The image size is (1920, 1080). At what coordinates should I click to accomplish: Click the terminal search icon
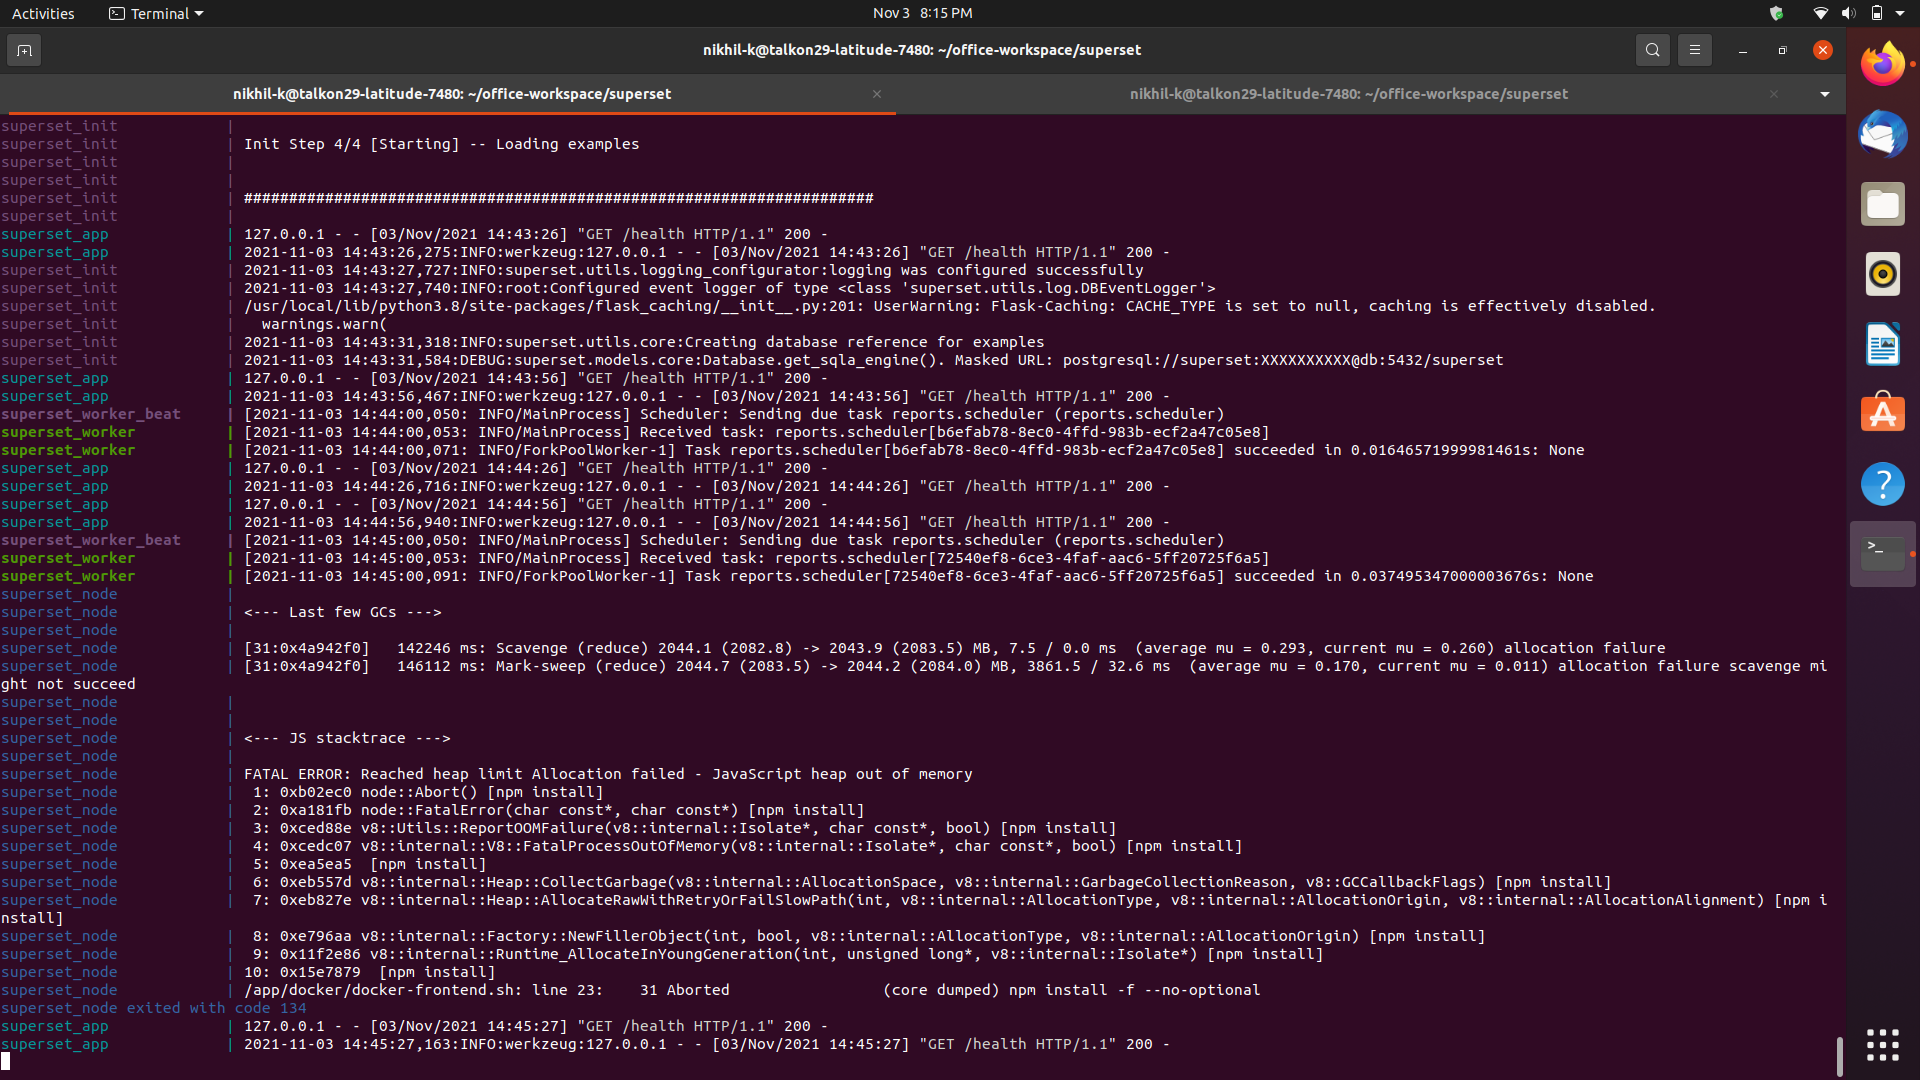pos(1652,50)
